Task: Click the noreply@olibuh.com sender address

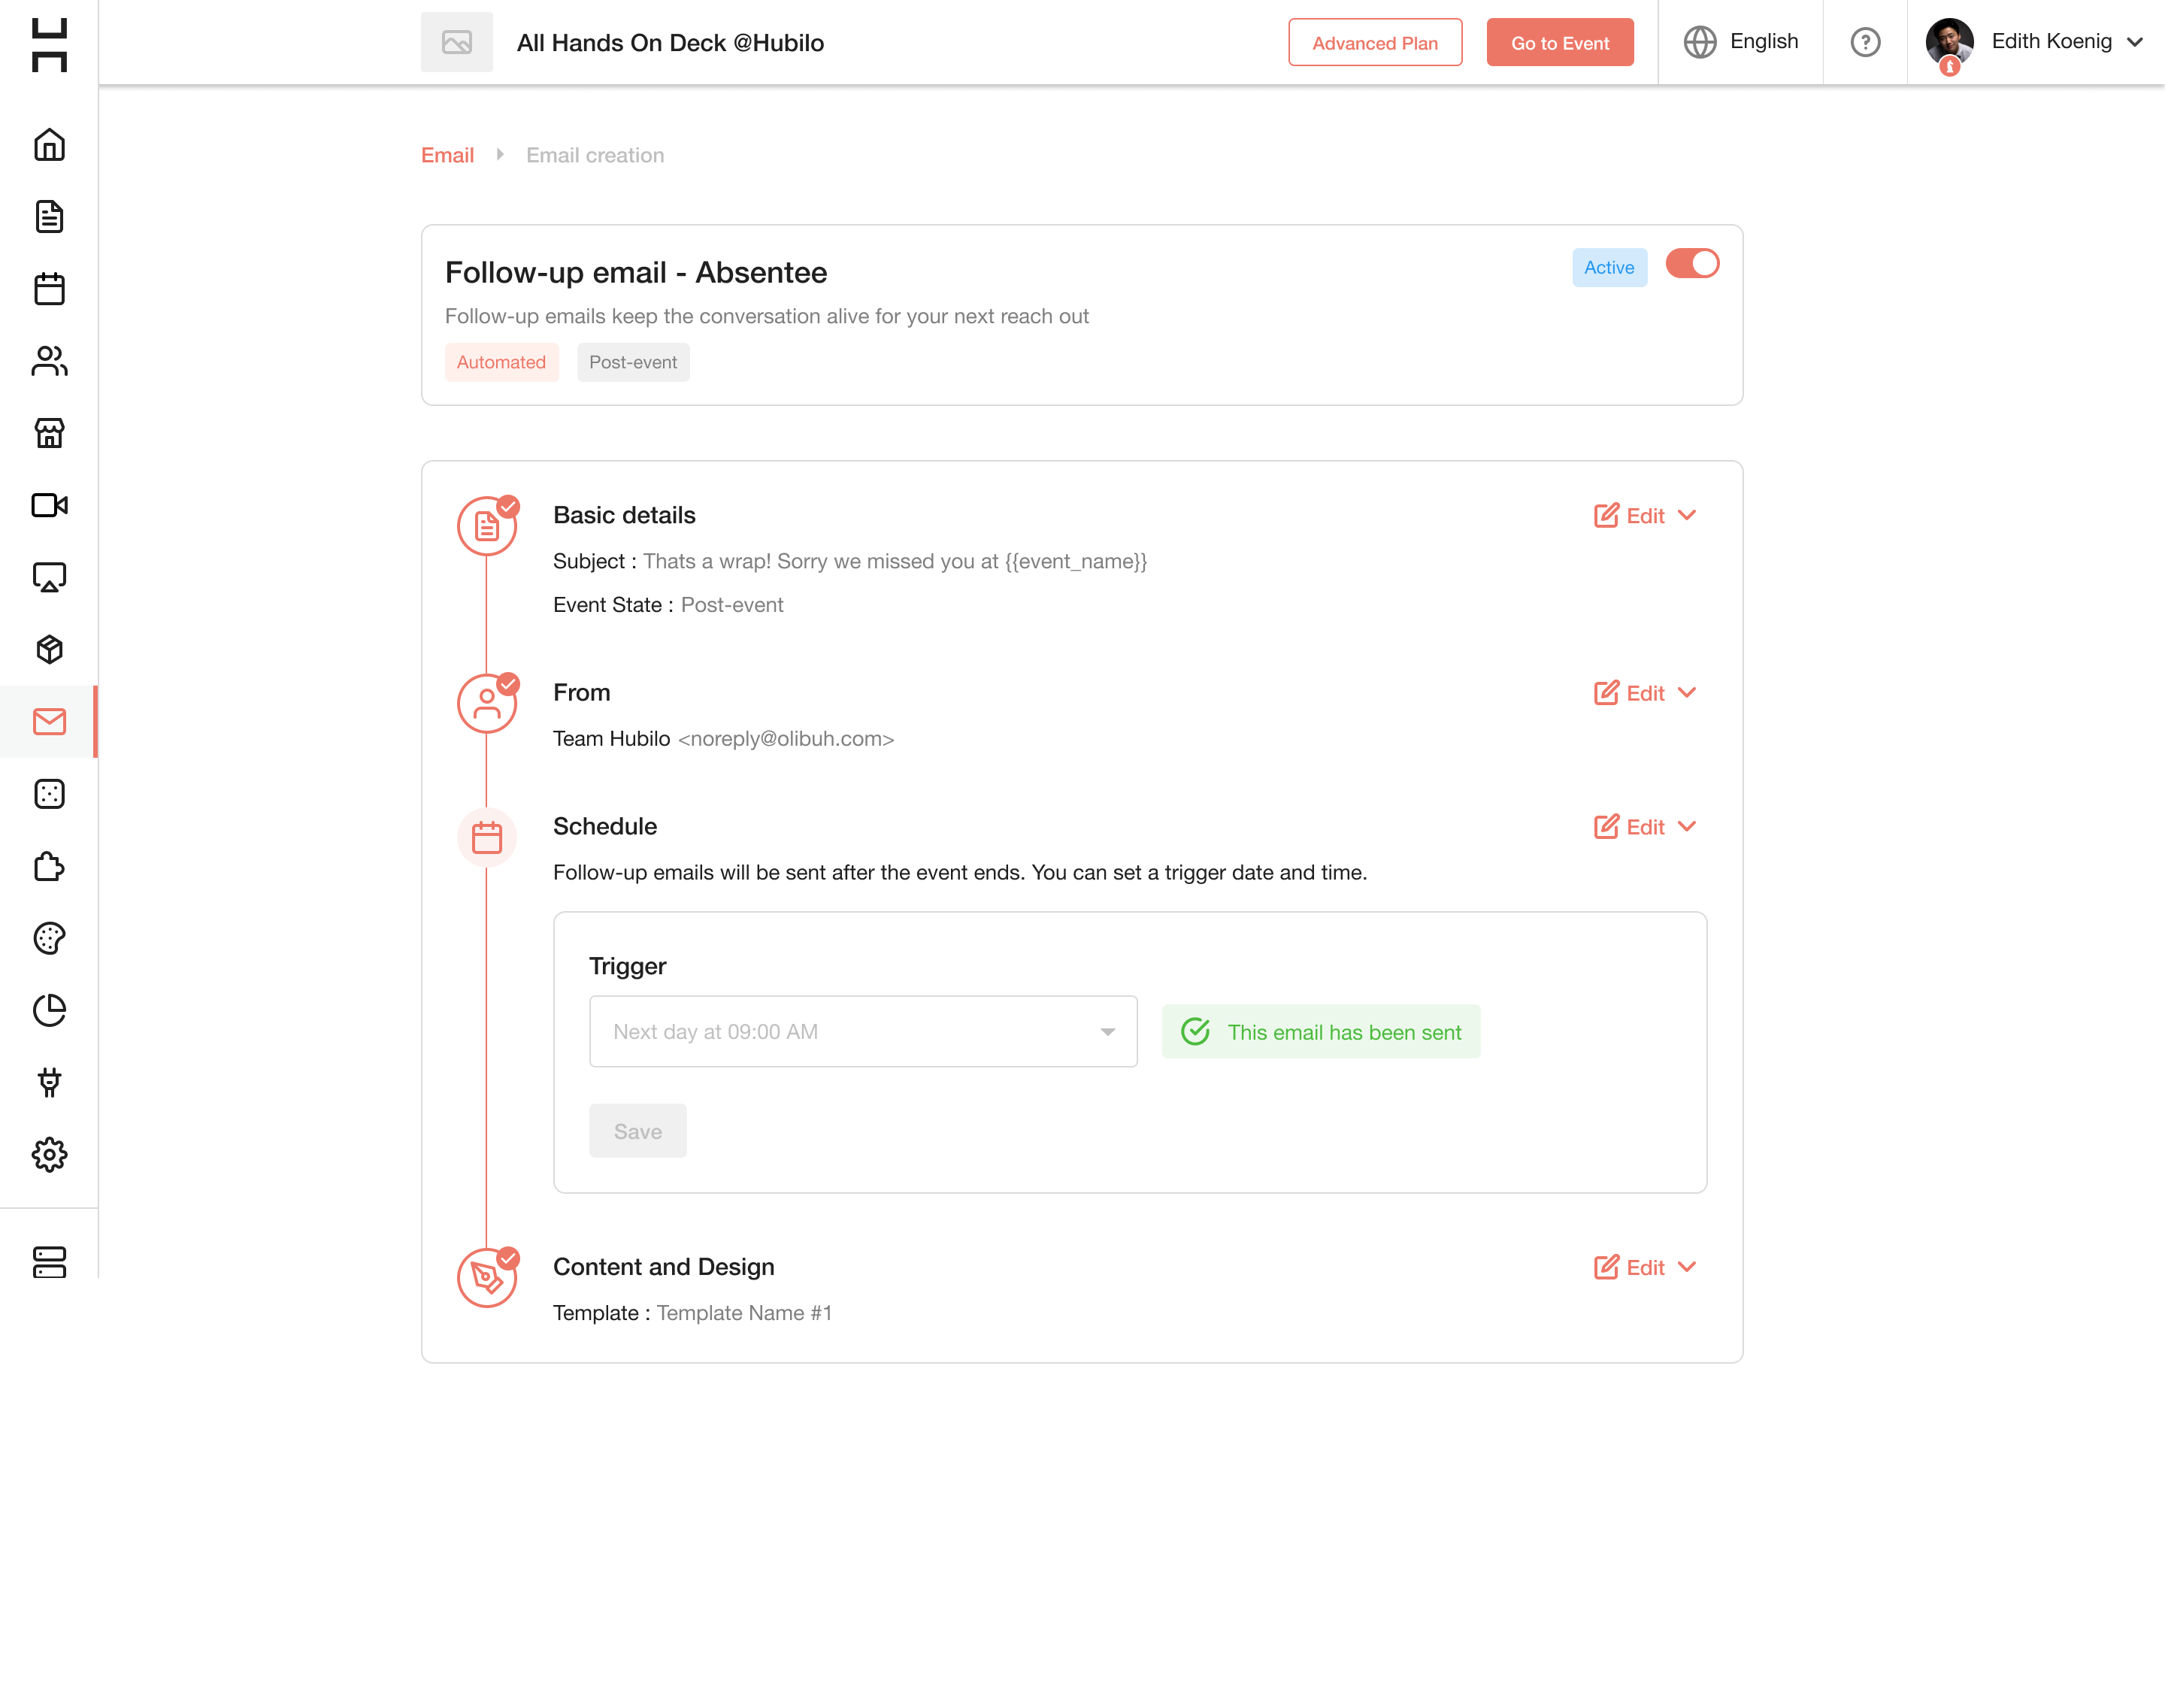Action: pyautogui.click(x=786, y=739)
